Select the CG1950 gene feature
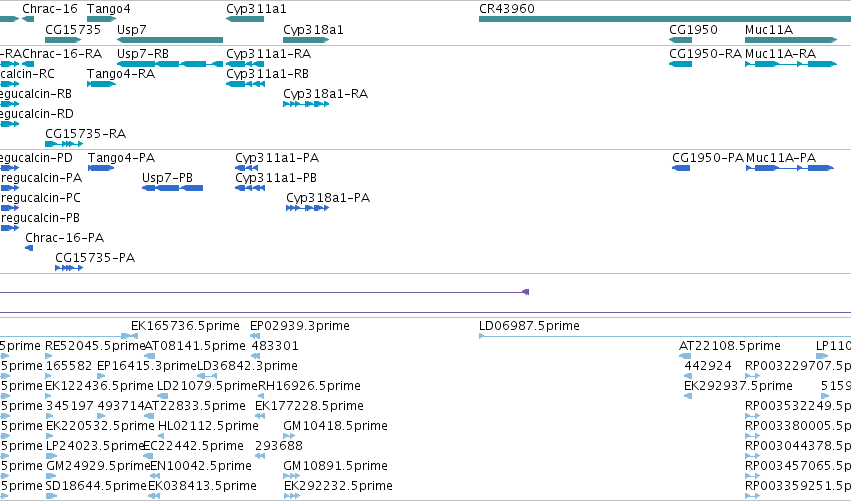 coord(681,40)
